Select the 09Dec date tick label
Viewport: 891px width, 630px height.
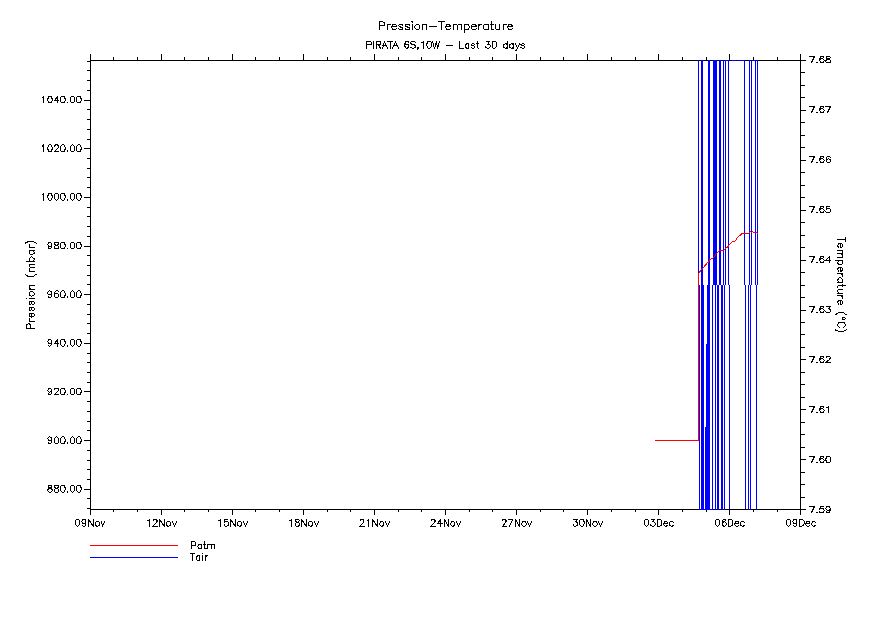tap(800, 522)
